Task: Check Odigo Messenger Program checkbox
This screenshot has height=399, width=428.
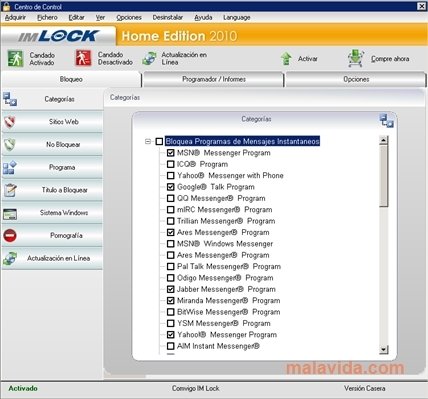Action: 171,278
